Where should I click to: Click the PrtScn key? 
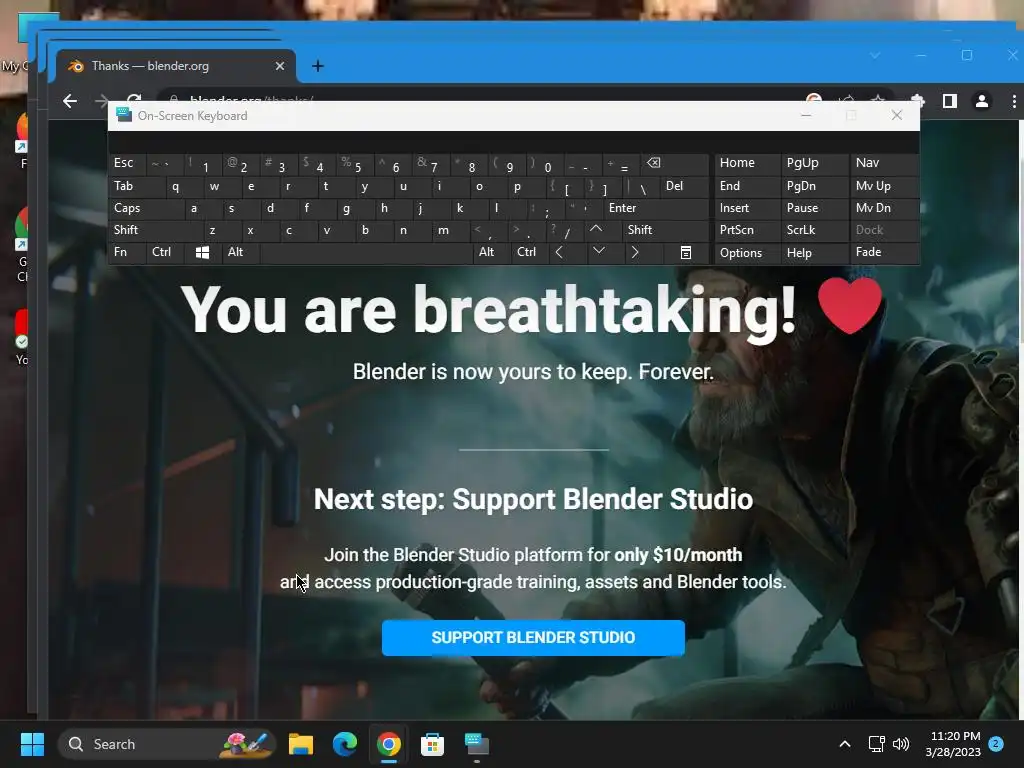[747, 230]
